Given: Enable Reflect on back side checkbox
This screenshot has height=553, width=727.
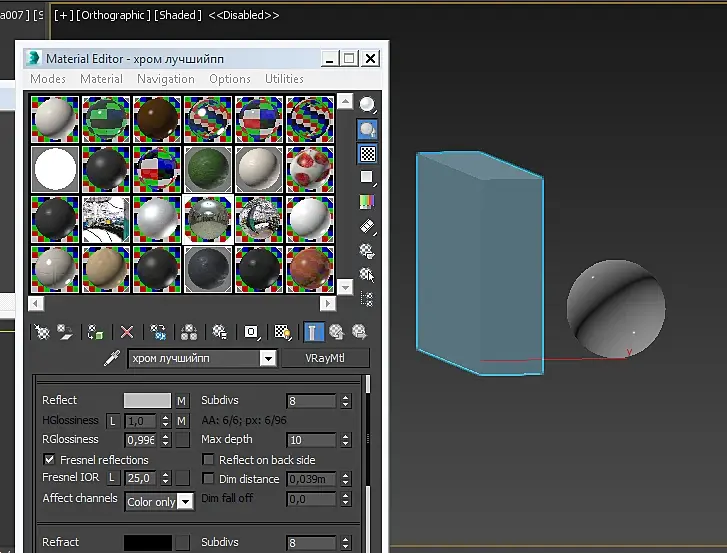Looking at the screenshot, I should pos(208,459).
